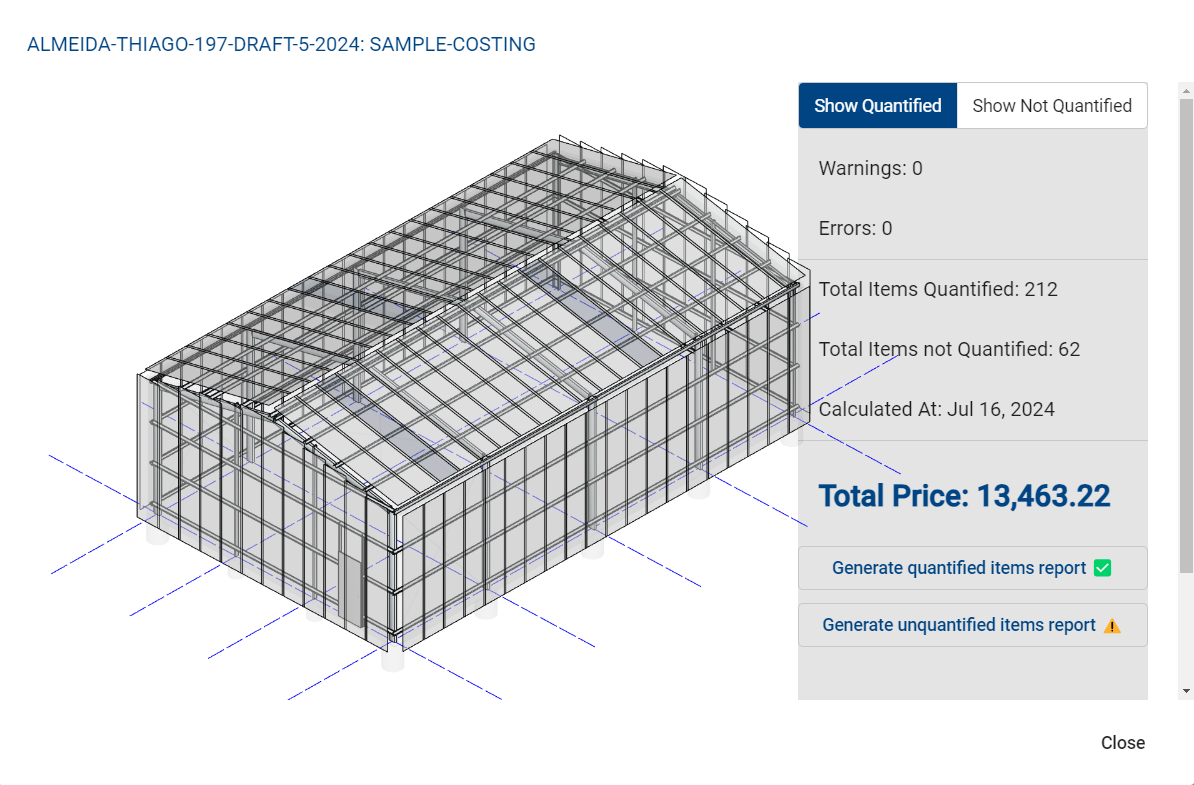Image resolution: width=1194 pixels, height=785 pixels.
Task: Click the side panel scrollbar thumb
Action: click(1186, 336)
